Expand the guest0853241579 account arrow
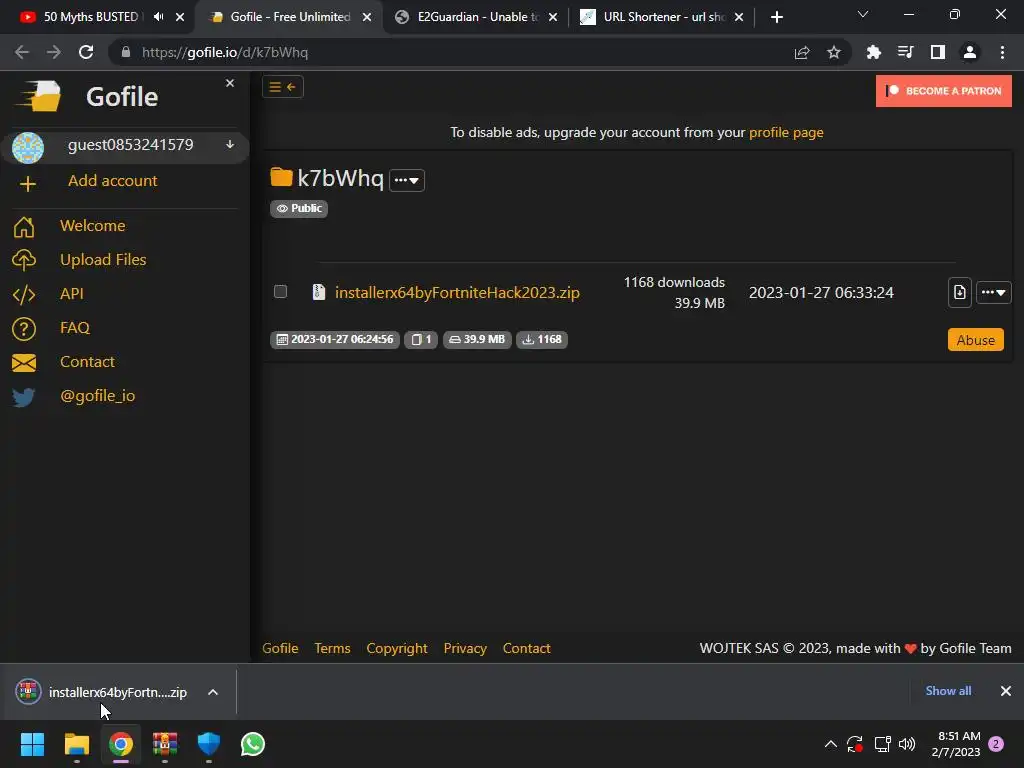The height and width of the screenshot is (768, 1024). (230, 144)
